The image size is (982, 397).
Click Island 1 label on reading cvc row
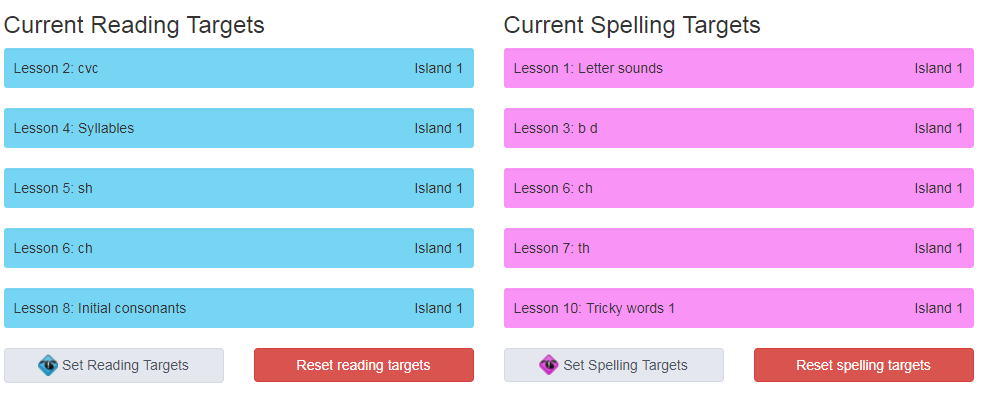coord(438,68)
